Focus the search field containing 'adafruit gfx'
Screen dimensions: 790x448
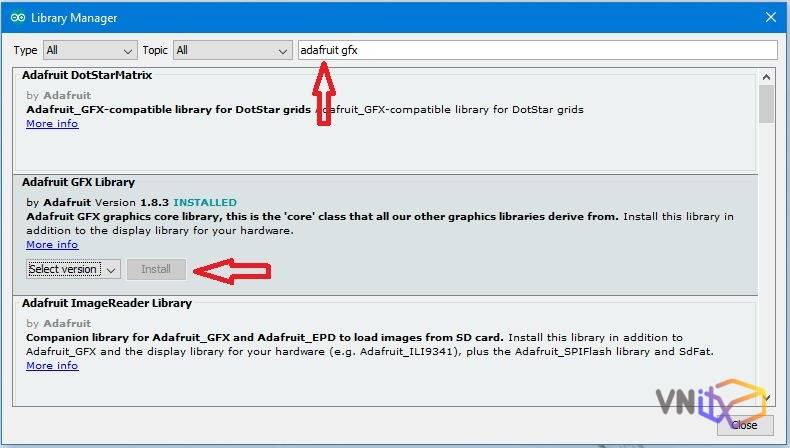(x=537, y=50)
